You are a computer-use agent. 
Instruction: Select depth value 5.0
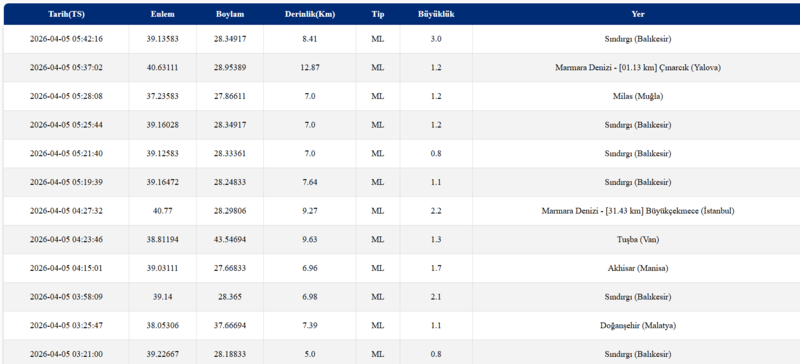click(310, 353)
